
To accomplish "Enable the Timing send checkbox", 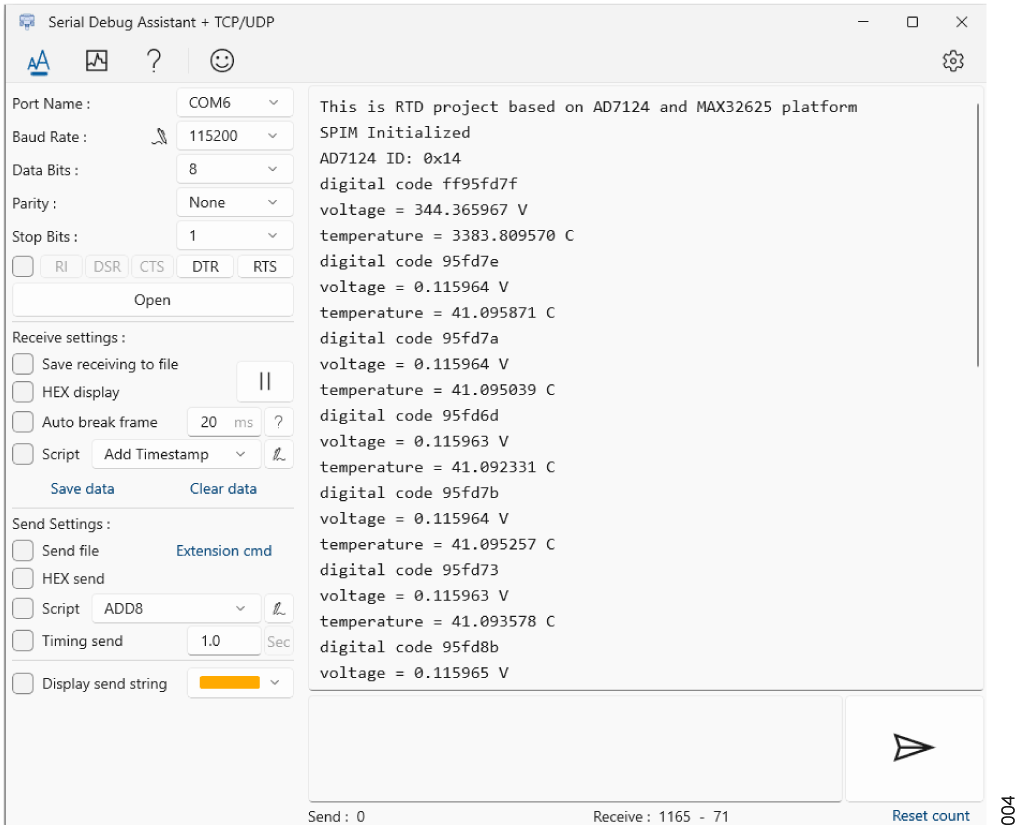I will coord(23,641).
